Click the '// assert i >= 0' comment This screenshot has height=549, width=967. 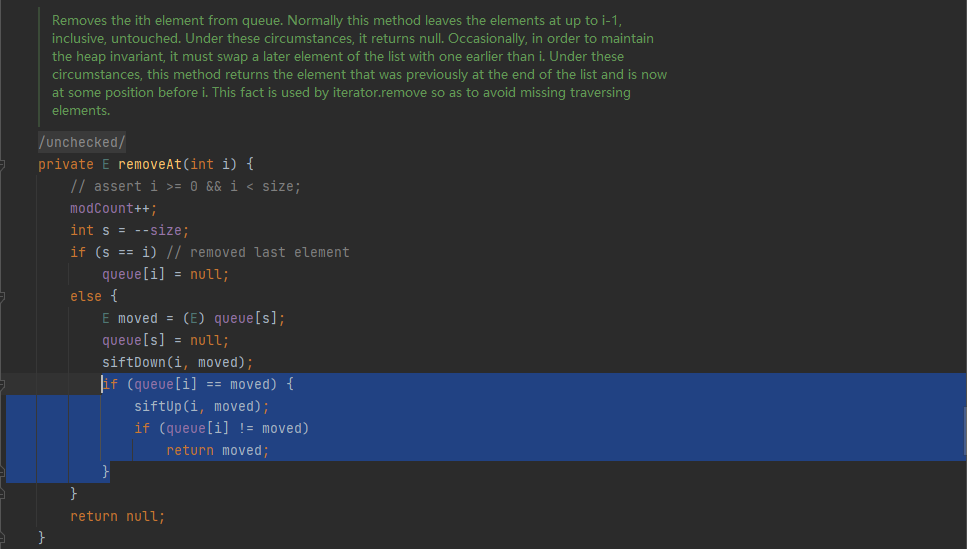tap(185, 186)
